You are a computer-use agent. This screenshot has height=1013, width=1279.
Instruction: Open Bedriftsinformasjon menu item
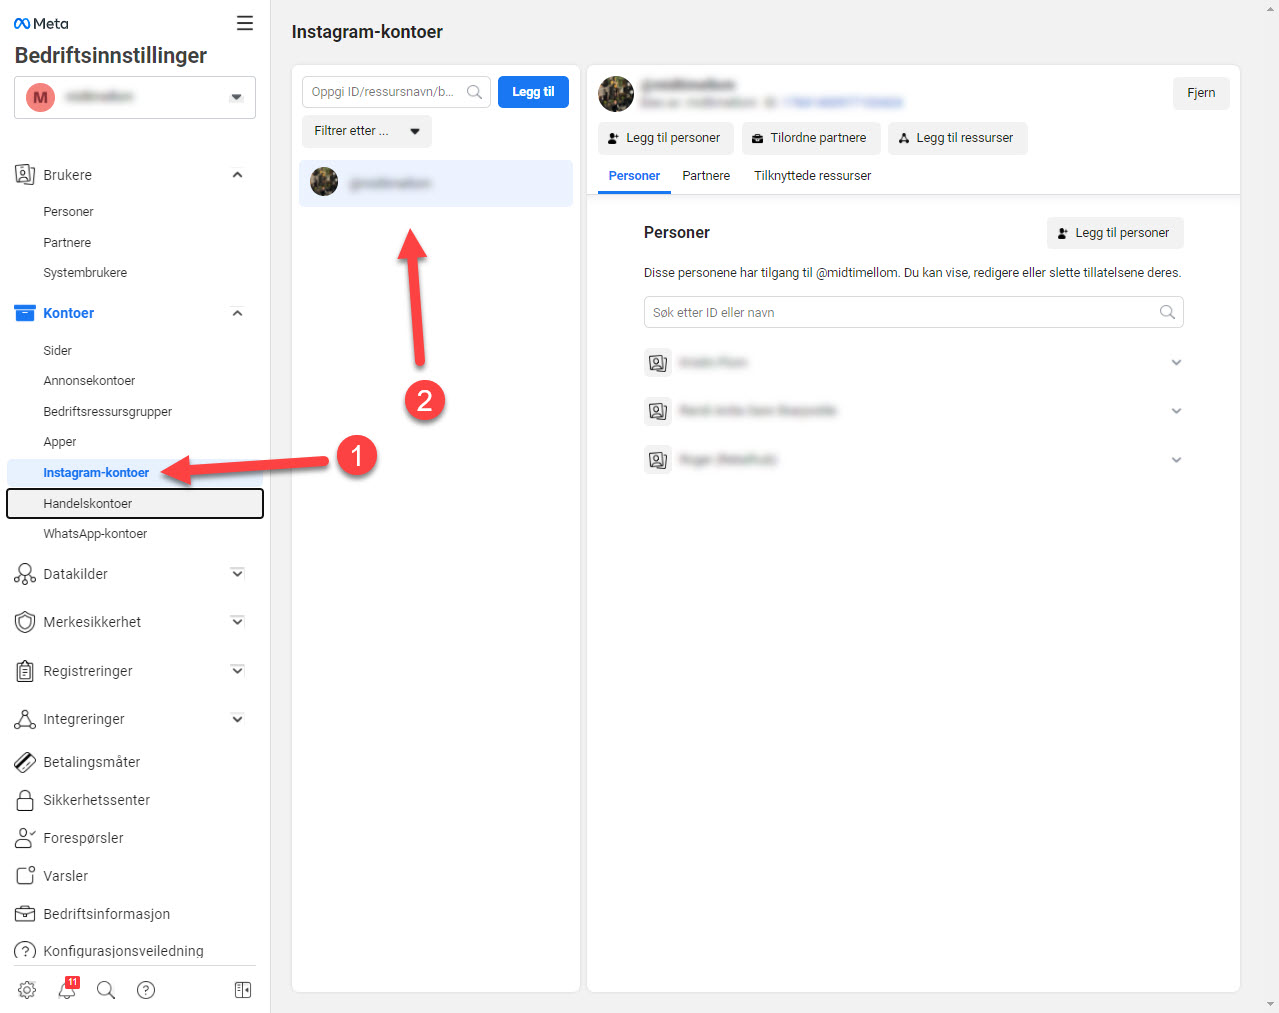106,914
